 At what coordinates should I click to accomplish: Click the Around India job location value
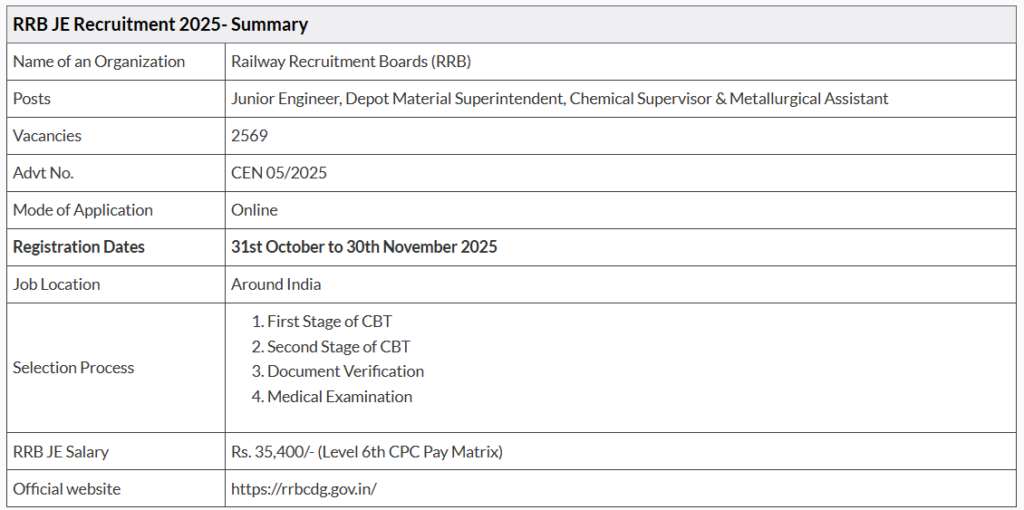click(276, 284)
